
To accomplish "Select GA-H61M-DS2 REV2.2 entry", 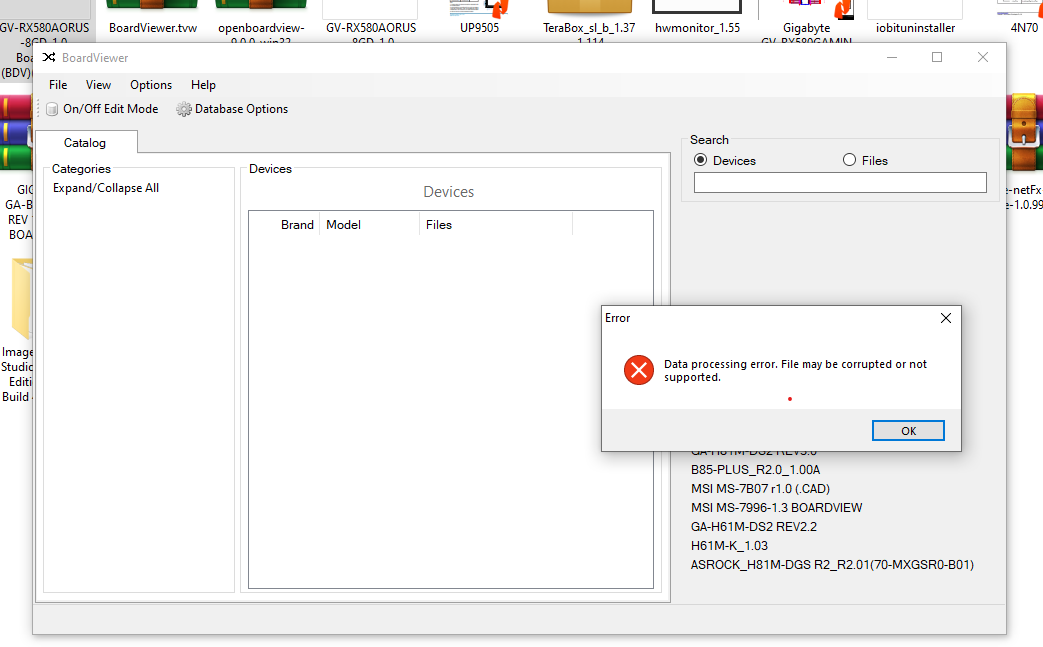I will click(x=754, y=527).
